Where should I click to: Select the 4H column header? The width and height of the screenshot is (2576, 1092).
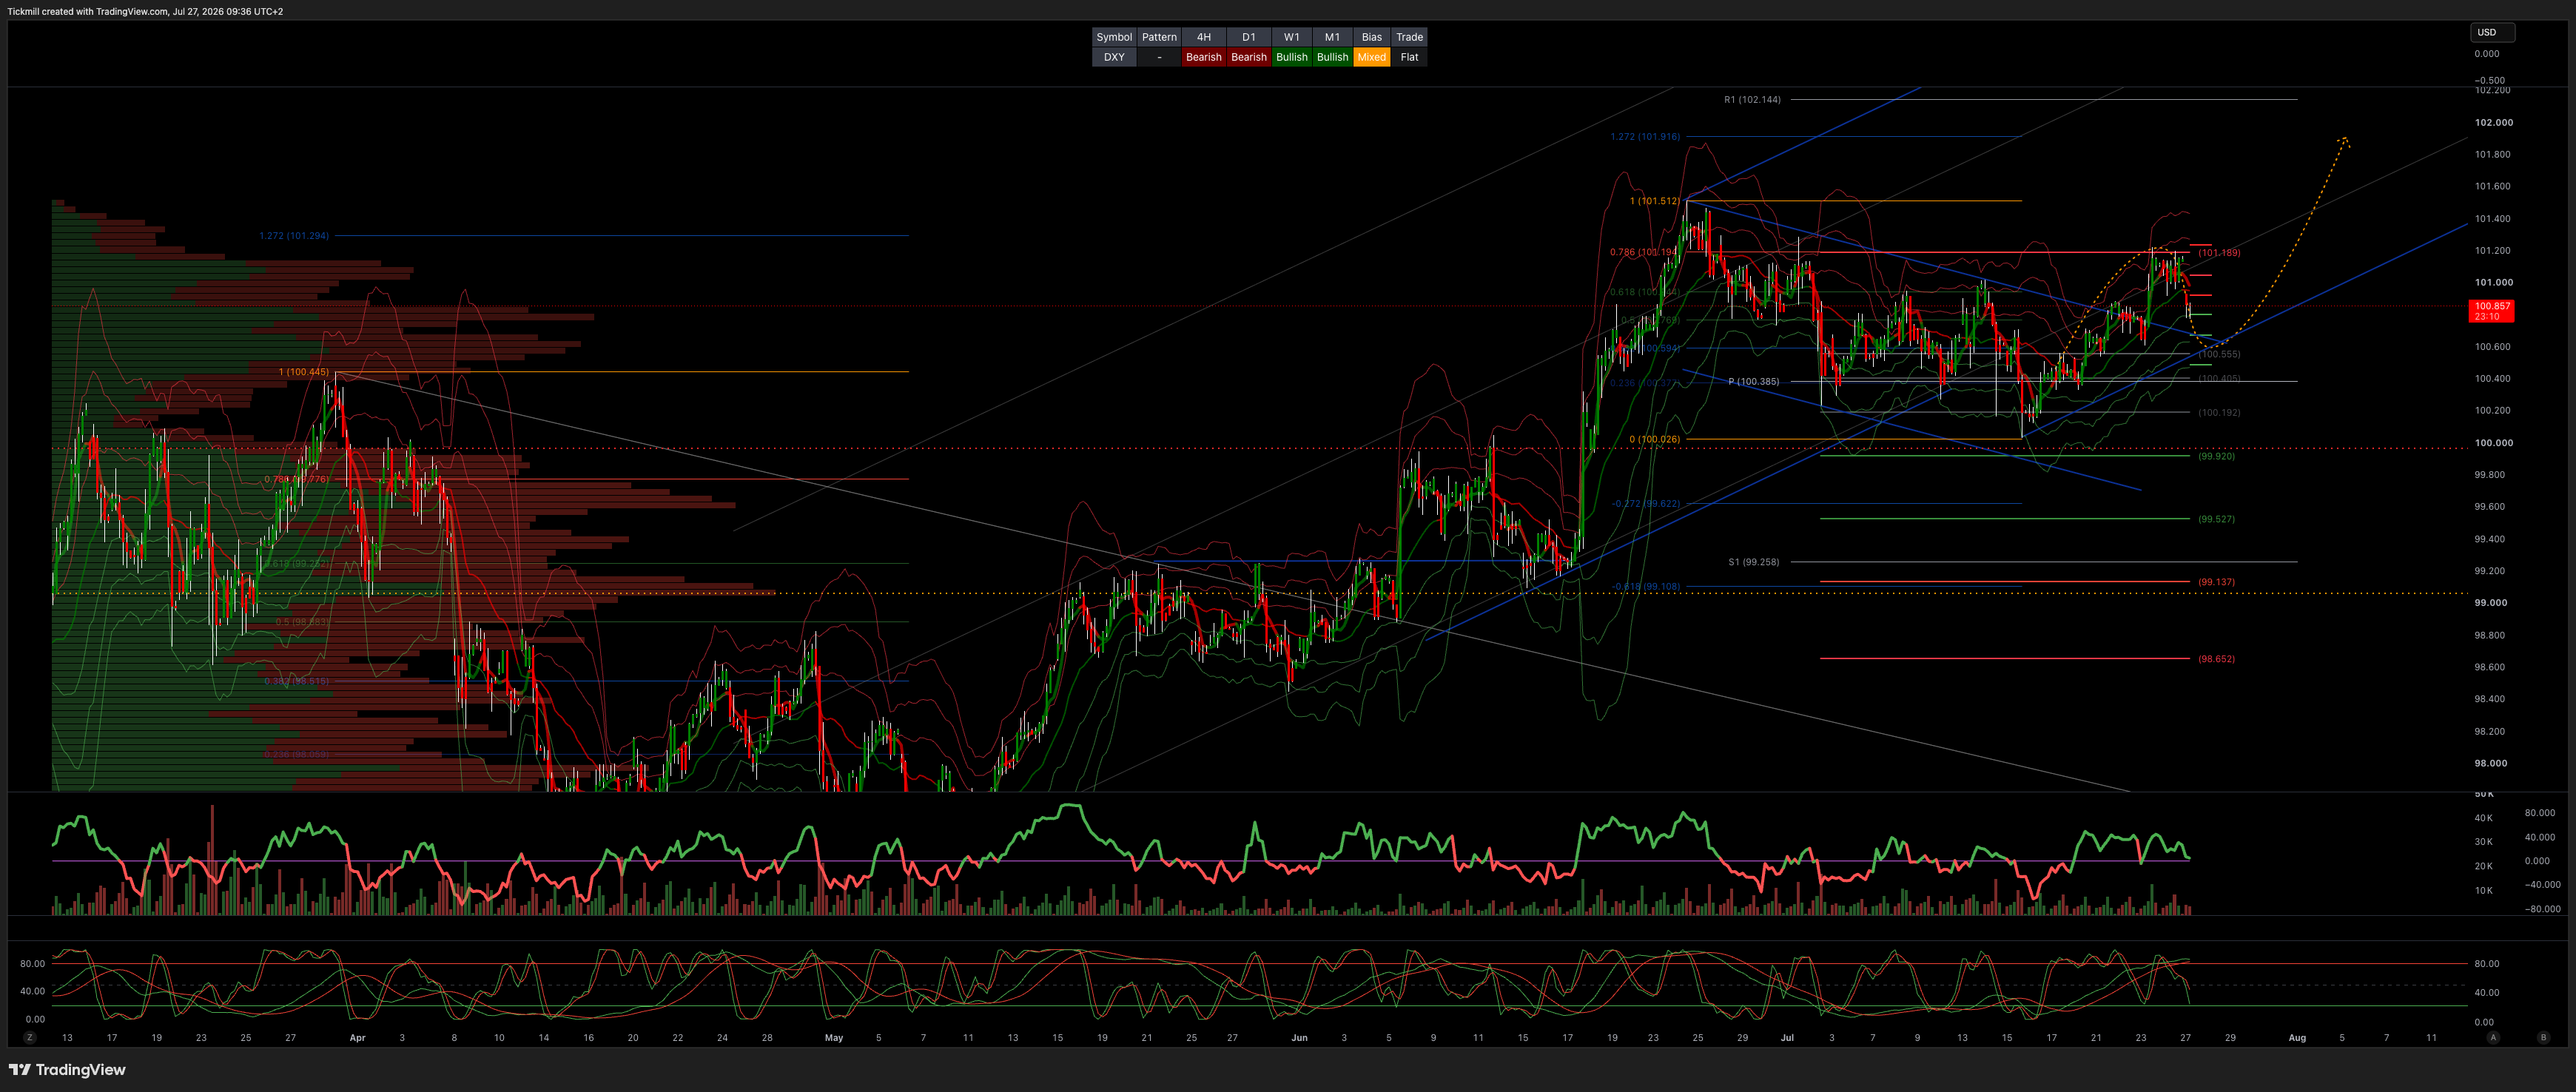(x=1204, y=37)
